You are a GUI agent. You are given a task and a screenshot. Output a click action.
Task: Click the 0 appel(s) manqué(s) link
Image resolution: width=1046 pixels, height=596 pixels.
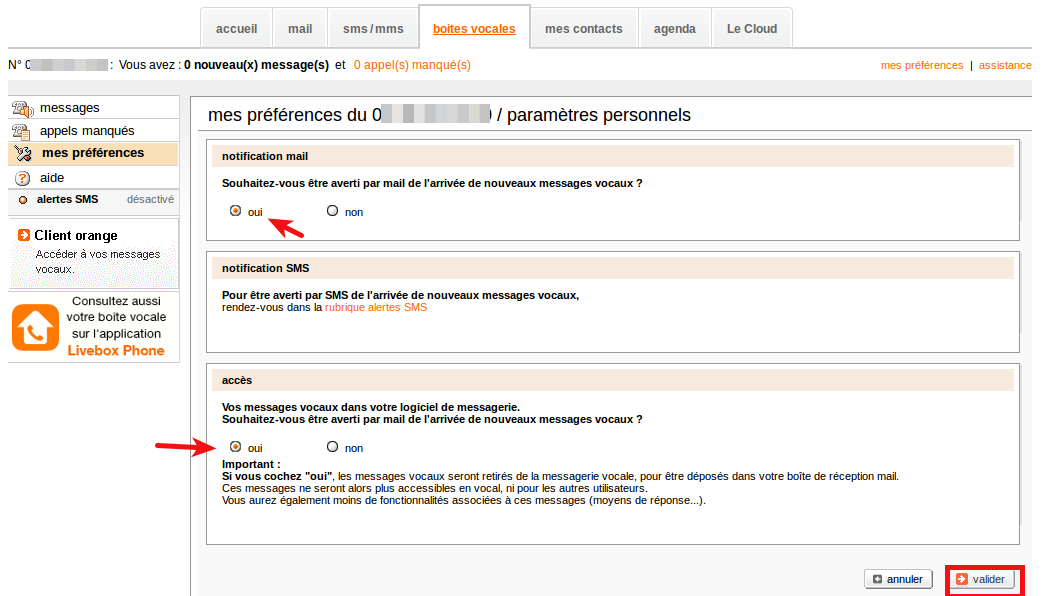412,65
